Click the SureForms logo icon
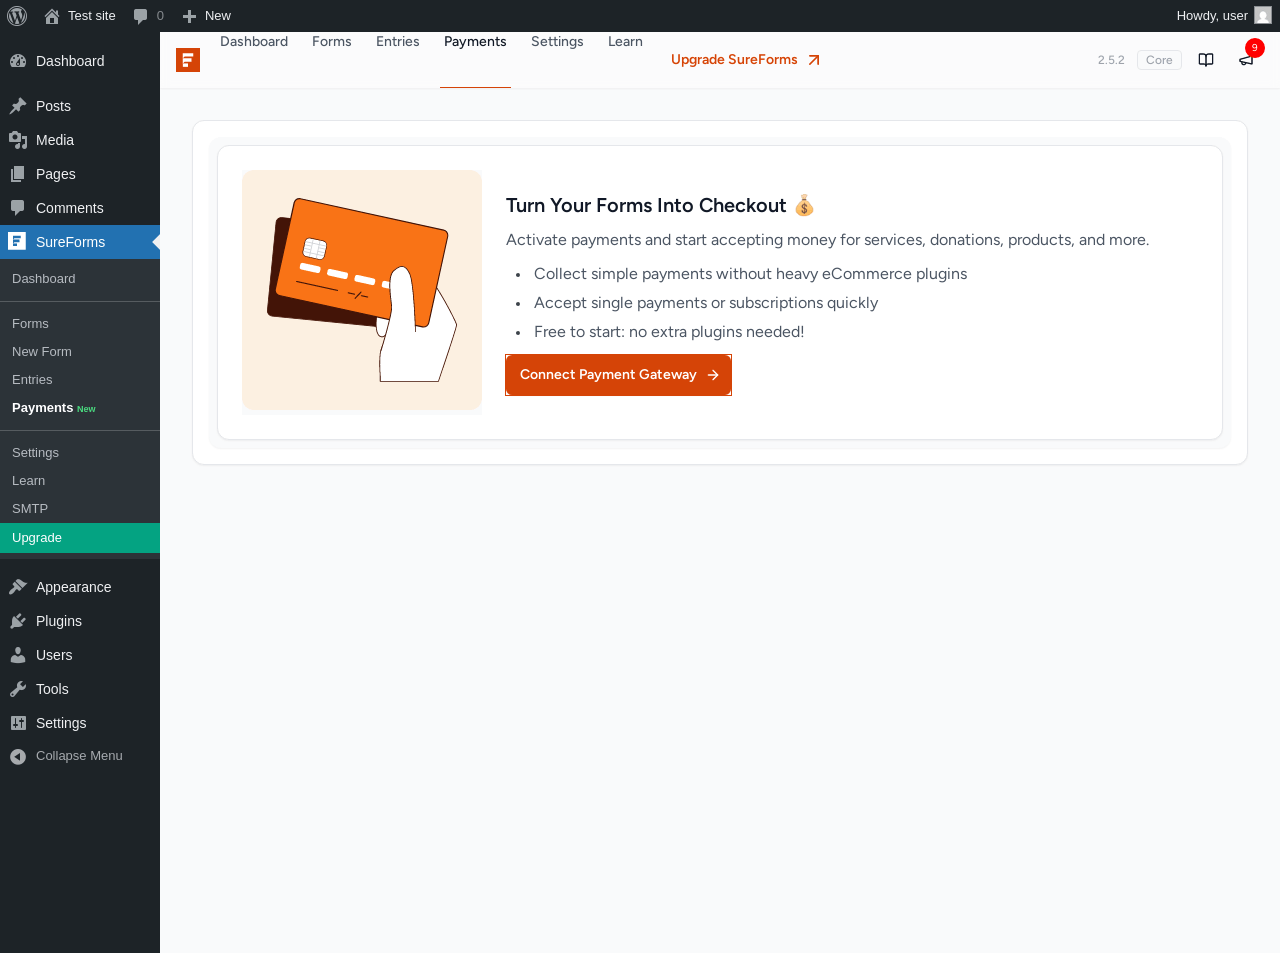This screenshot has width=1280, height=953. coord(188,60)
